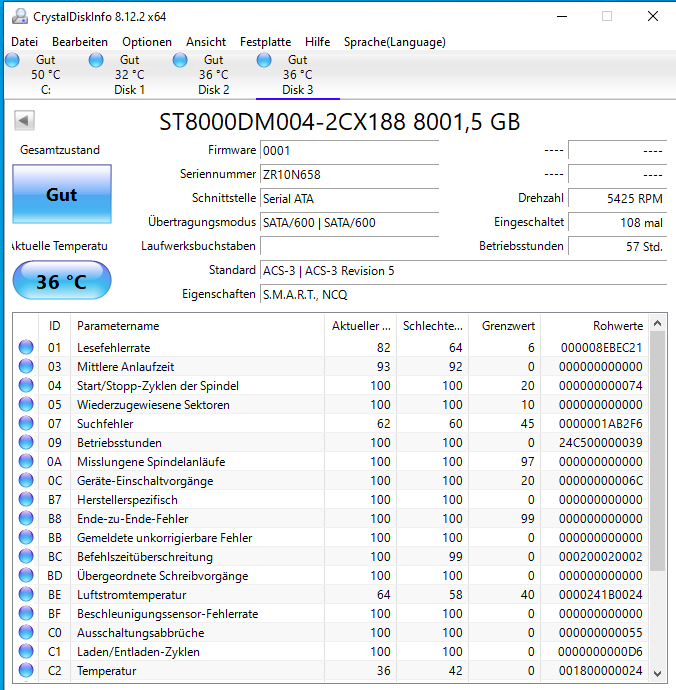The image size is (676, 690).
Task: Click the Drehzahl value 5425 RPM
Action: coord(617,198)
